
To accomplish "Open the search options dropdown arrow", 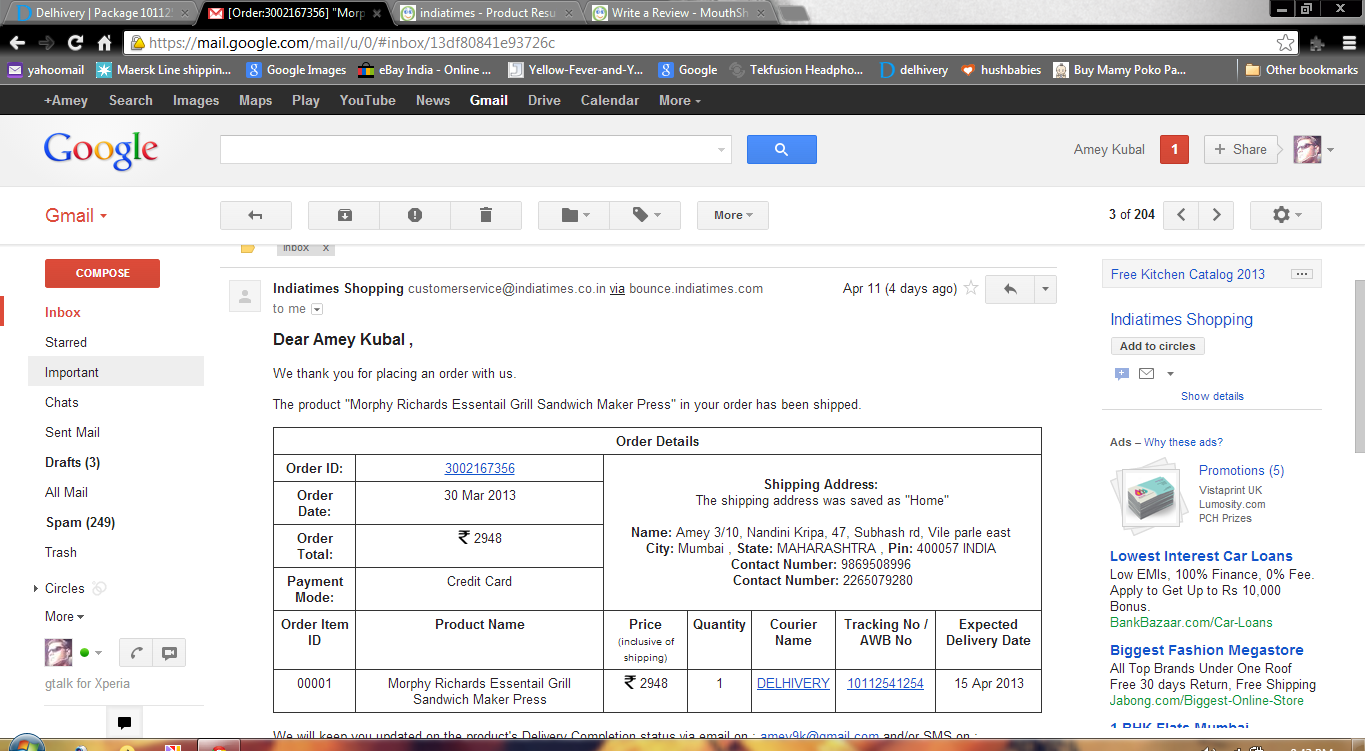I will pos(722,150).
